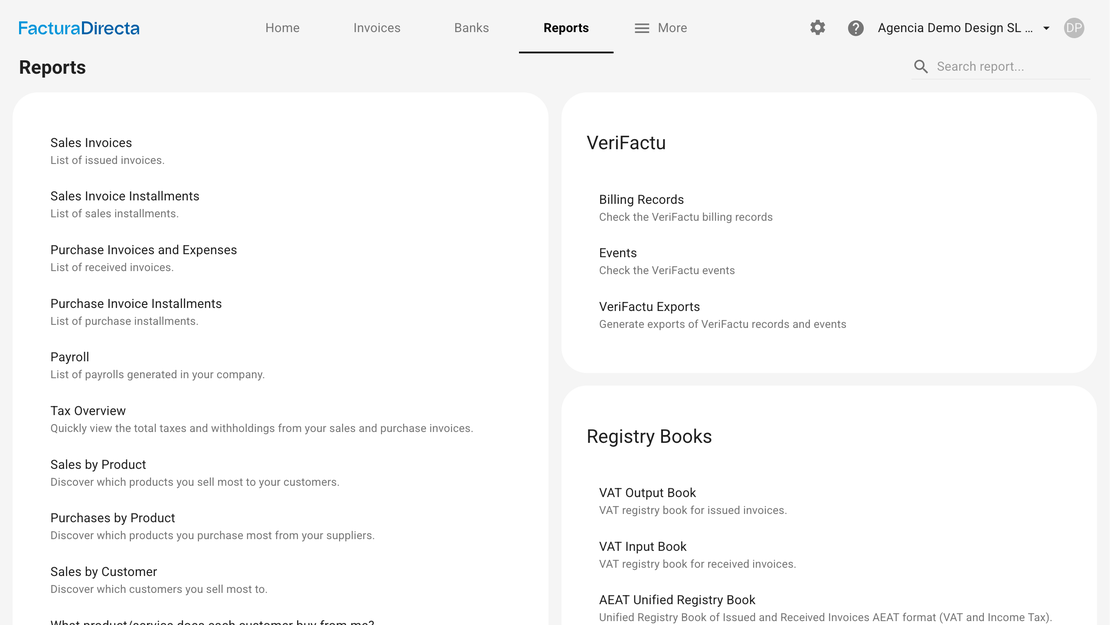
Task: Go to the Home tab
Action: click(282, 28)
